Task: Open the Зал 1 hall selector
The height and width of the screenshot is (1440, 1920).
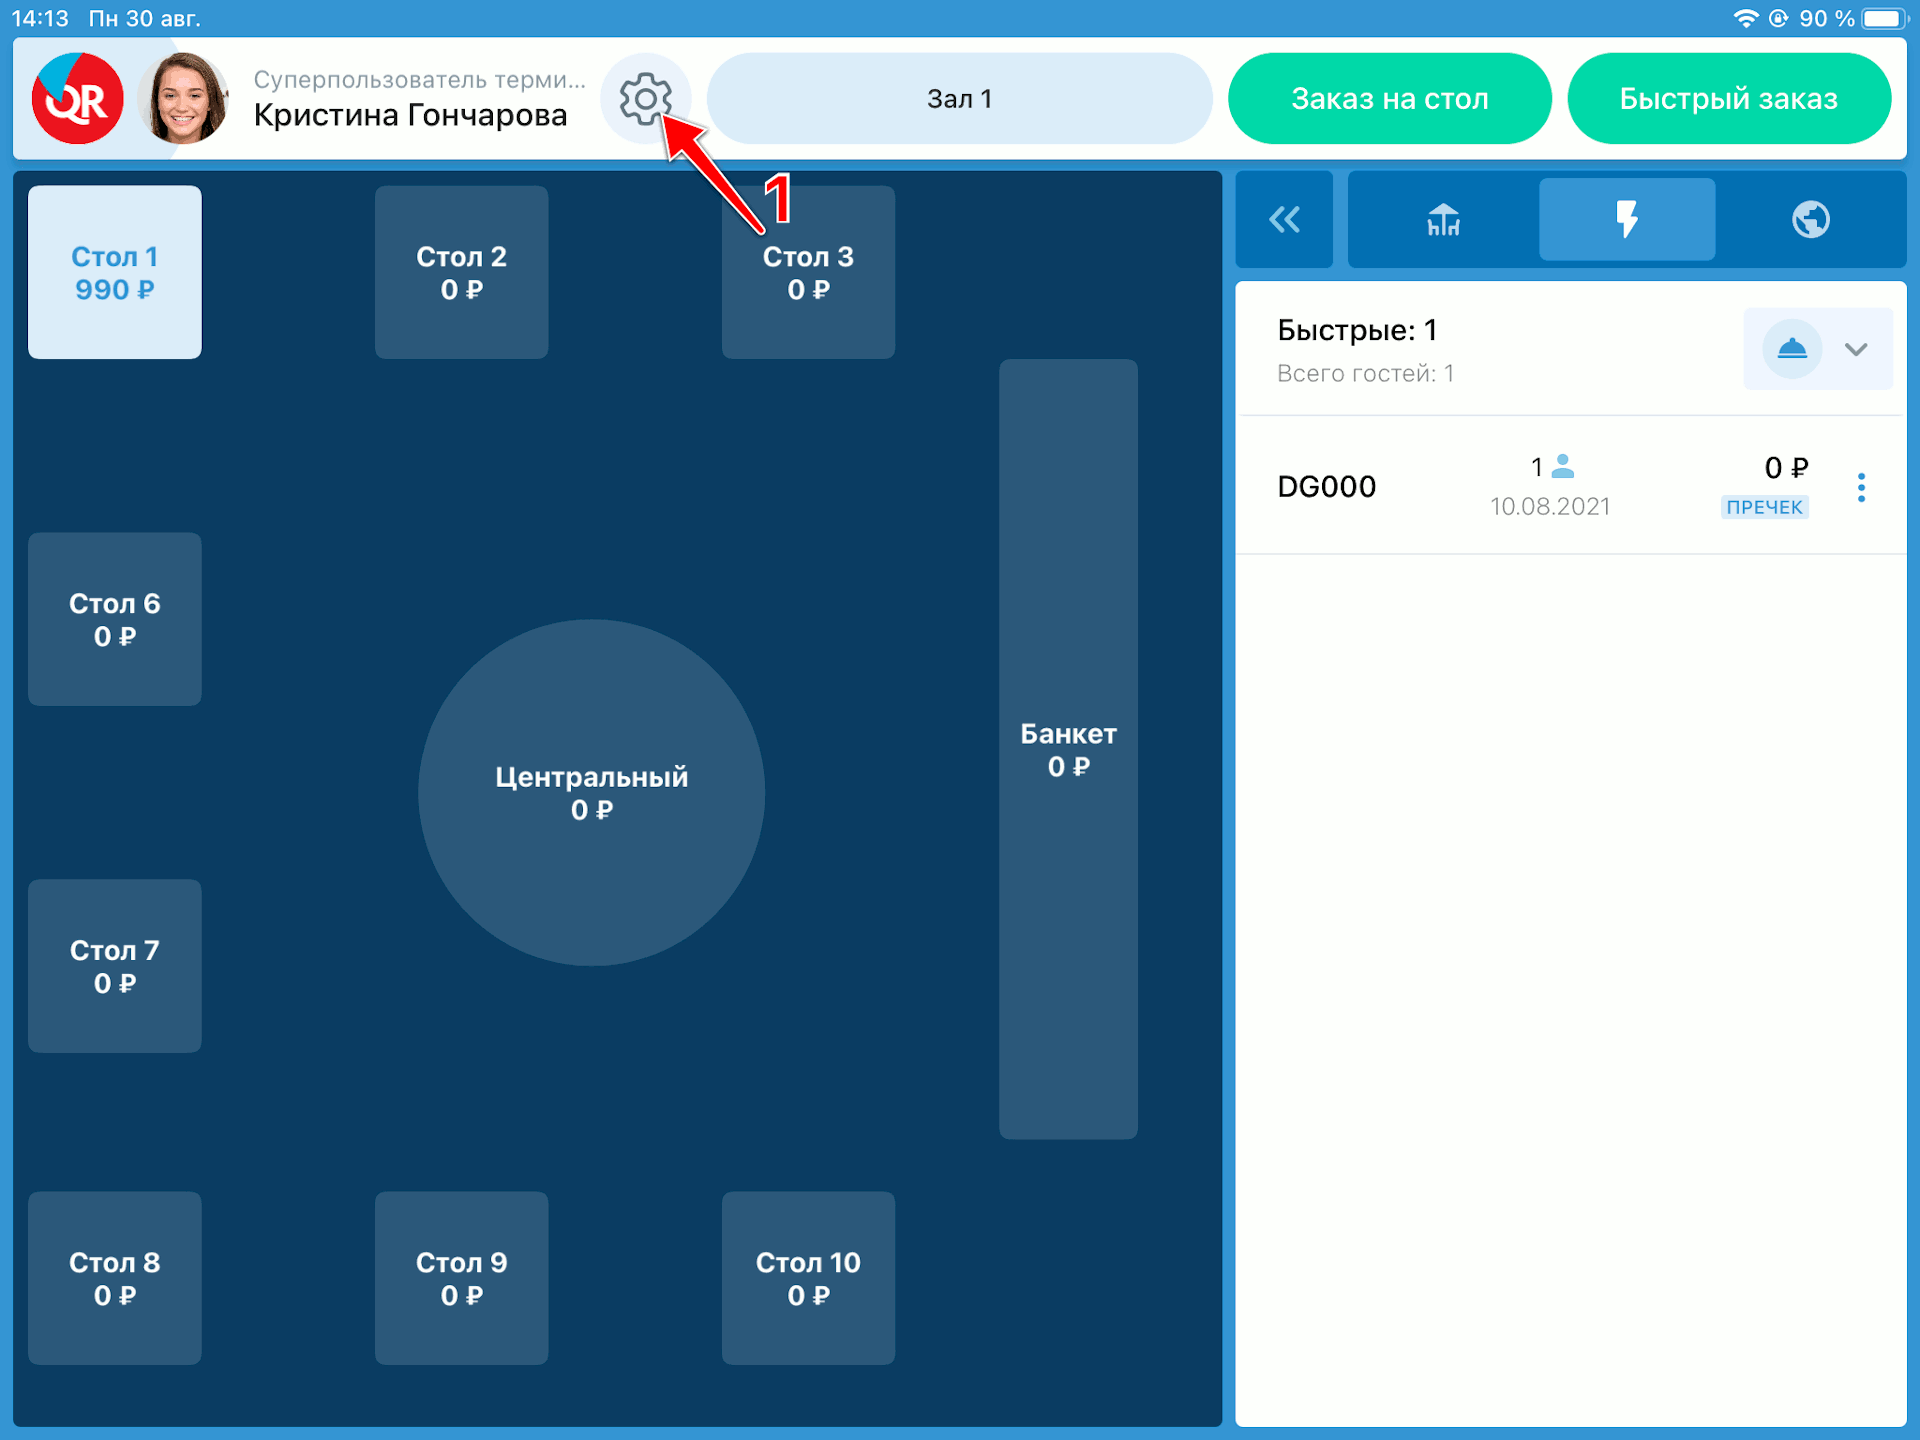Action: pos(959,99)
